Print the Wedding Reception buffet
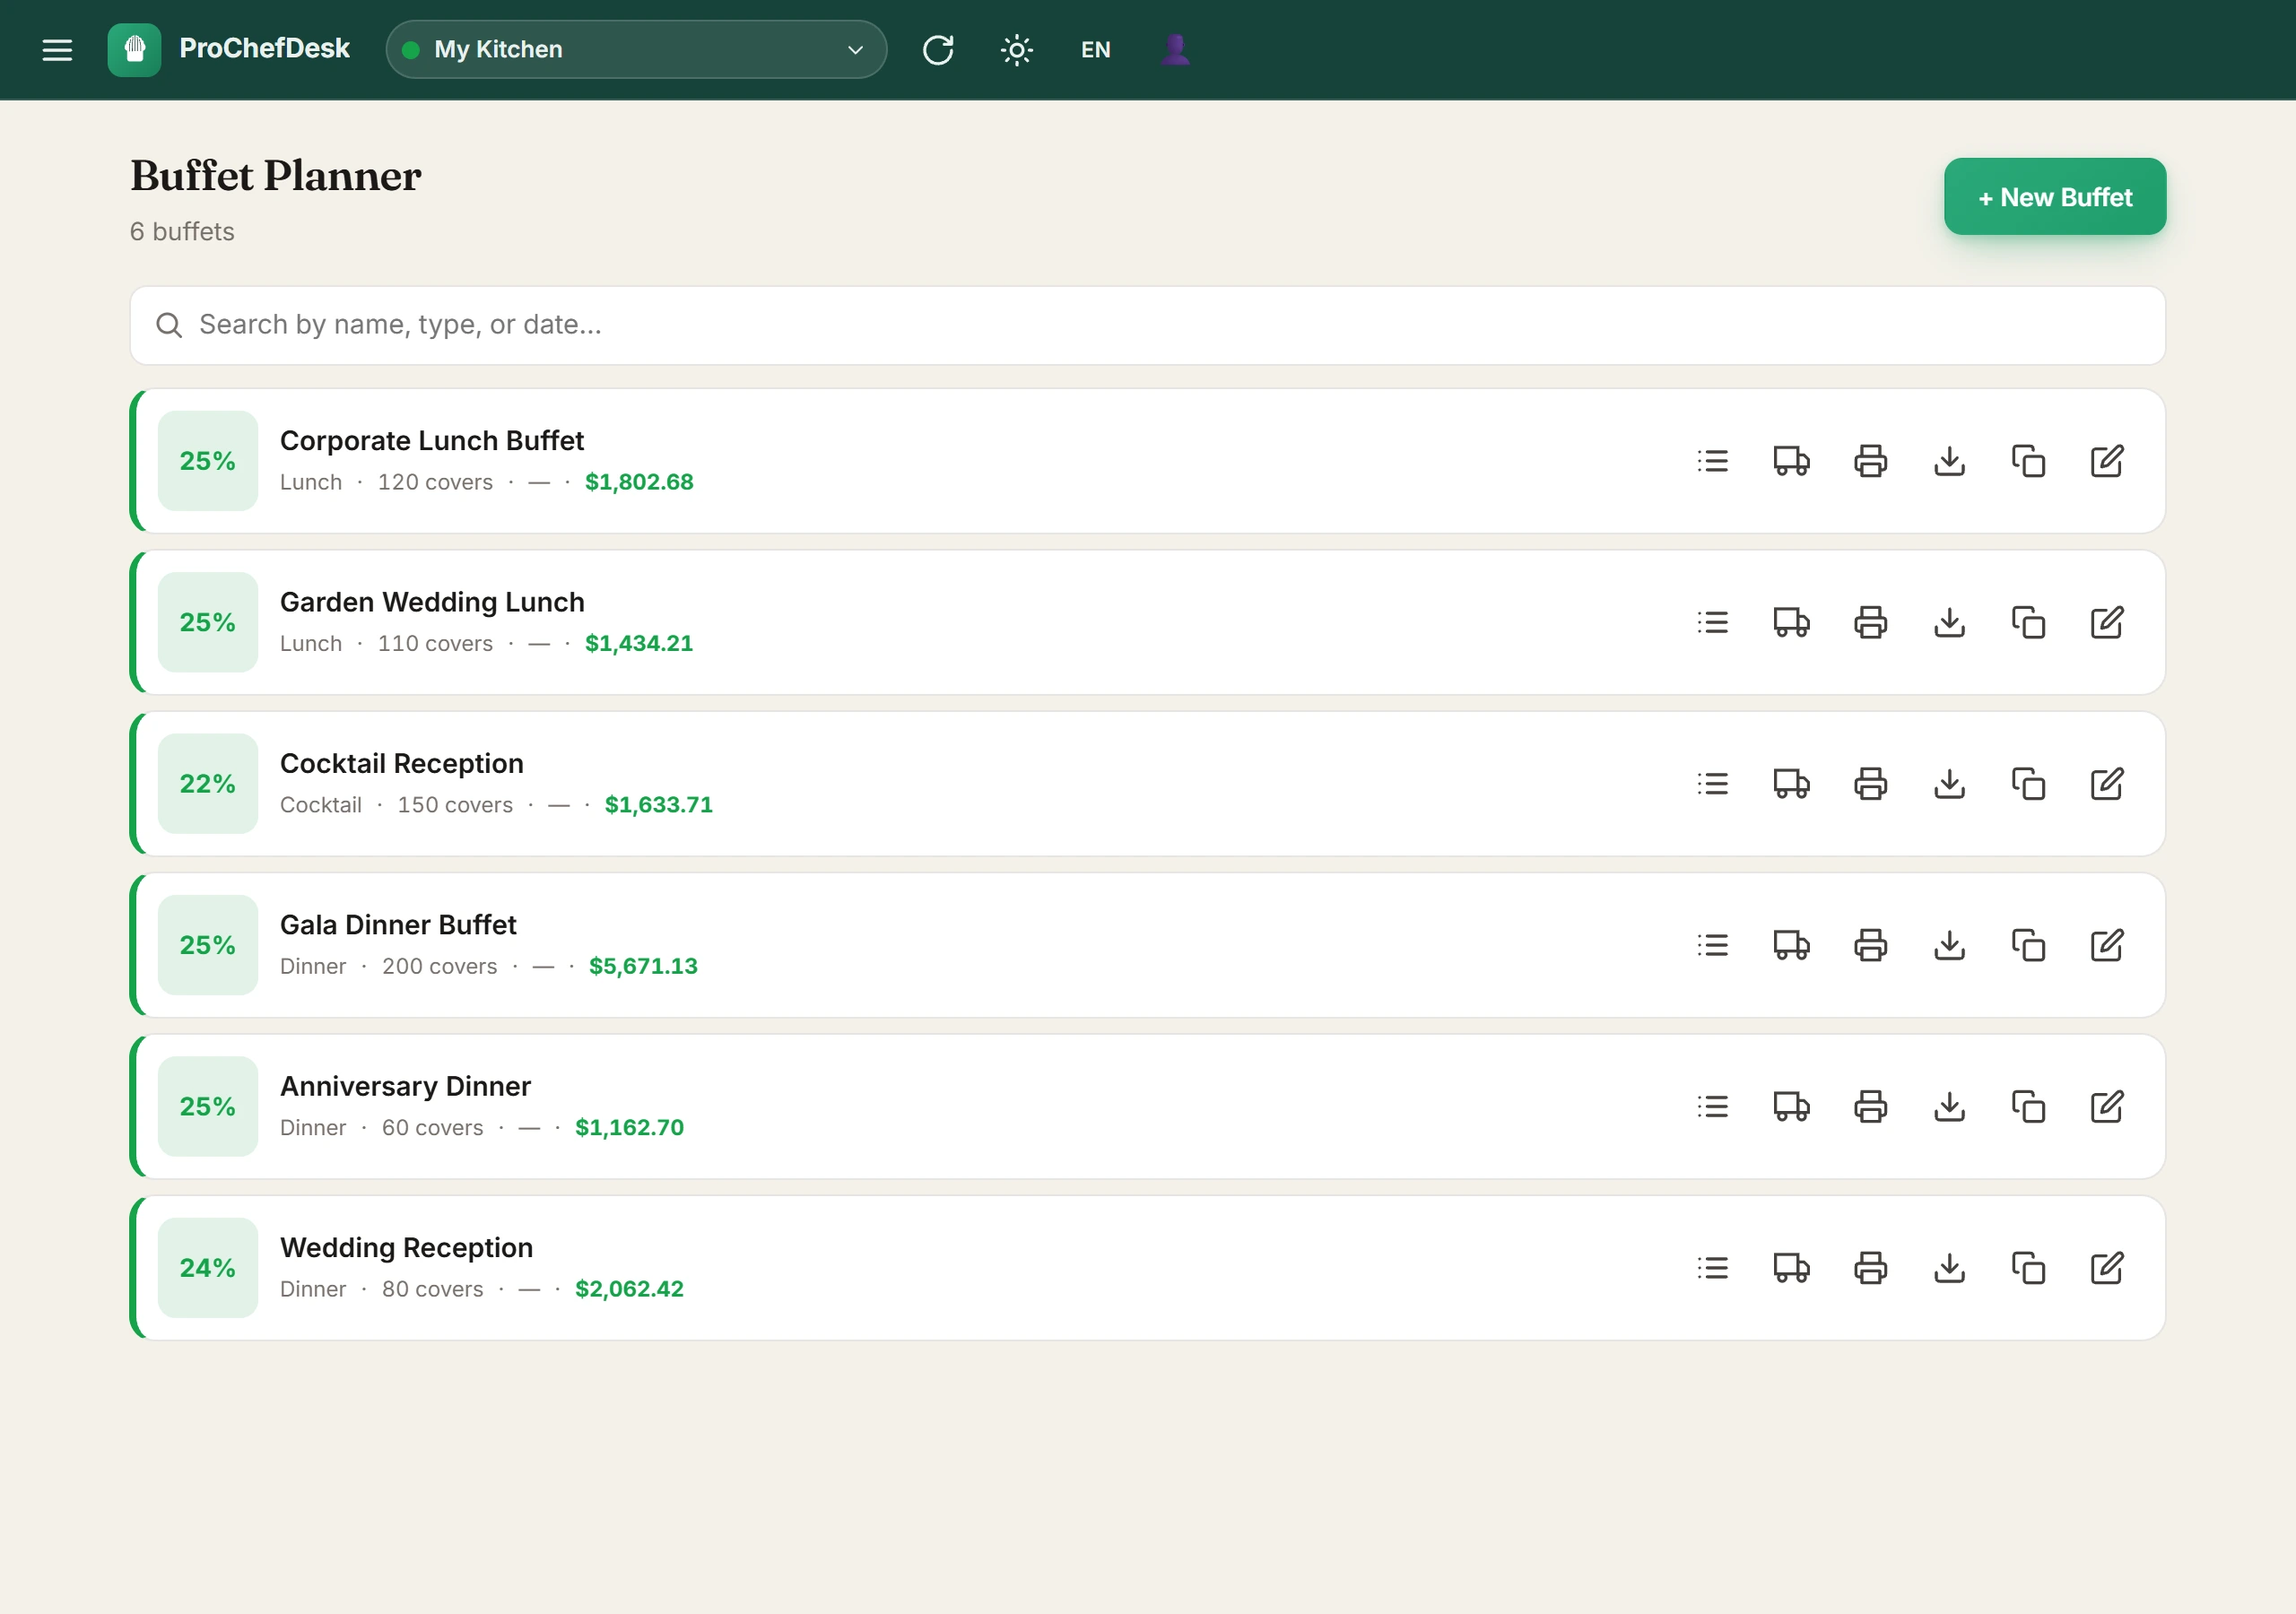The height and width of the screenshot is (1614, 2296). point(1870,1268)
